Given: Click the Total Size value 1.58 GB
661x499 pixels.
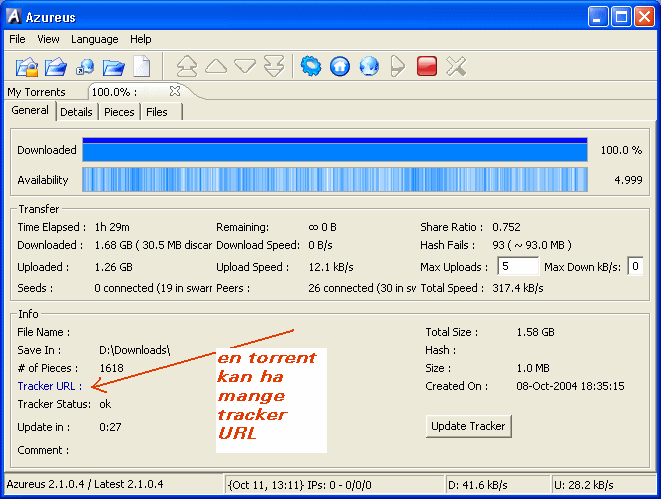Looking at the screenshot, I should click(x=535, y=332).
